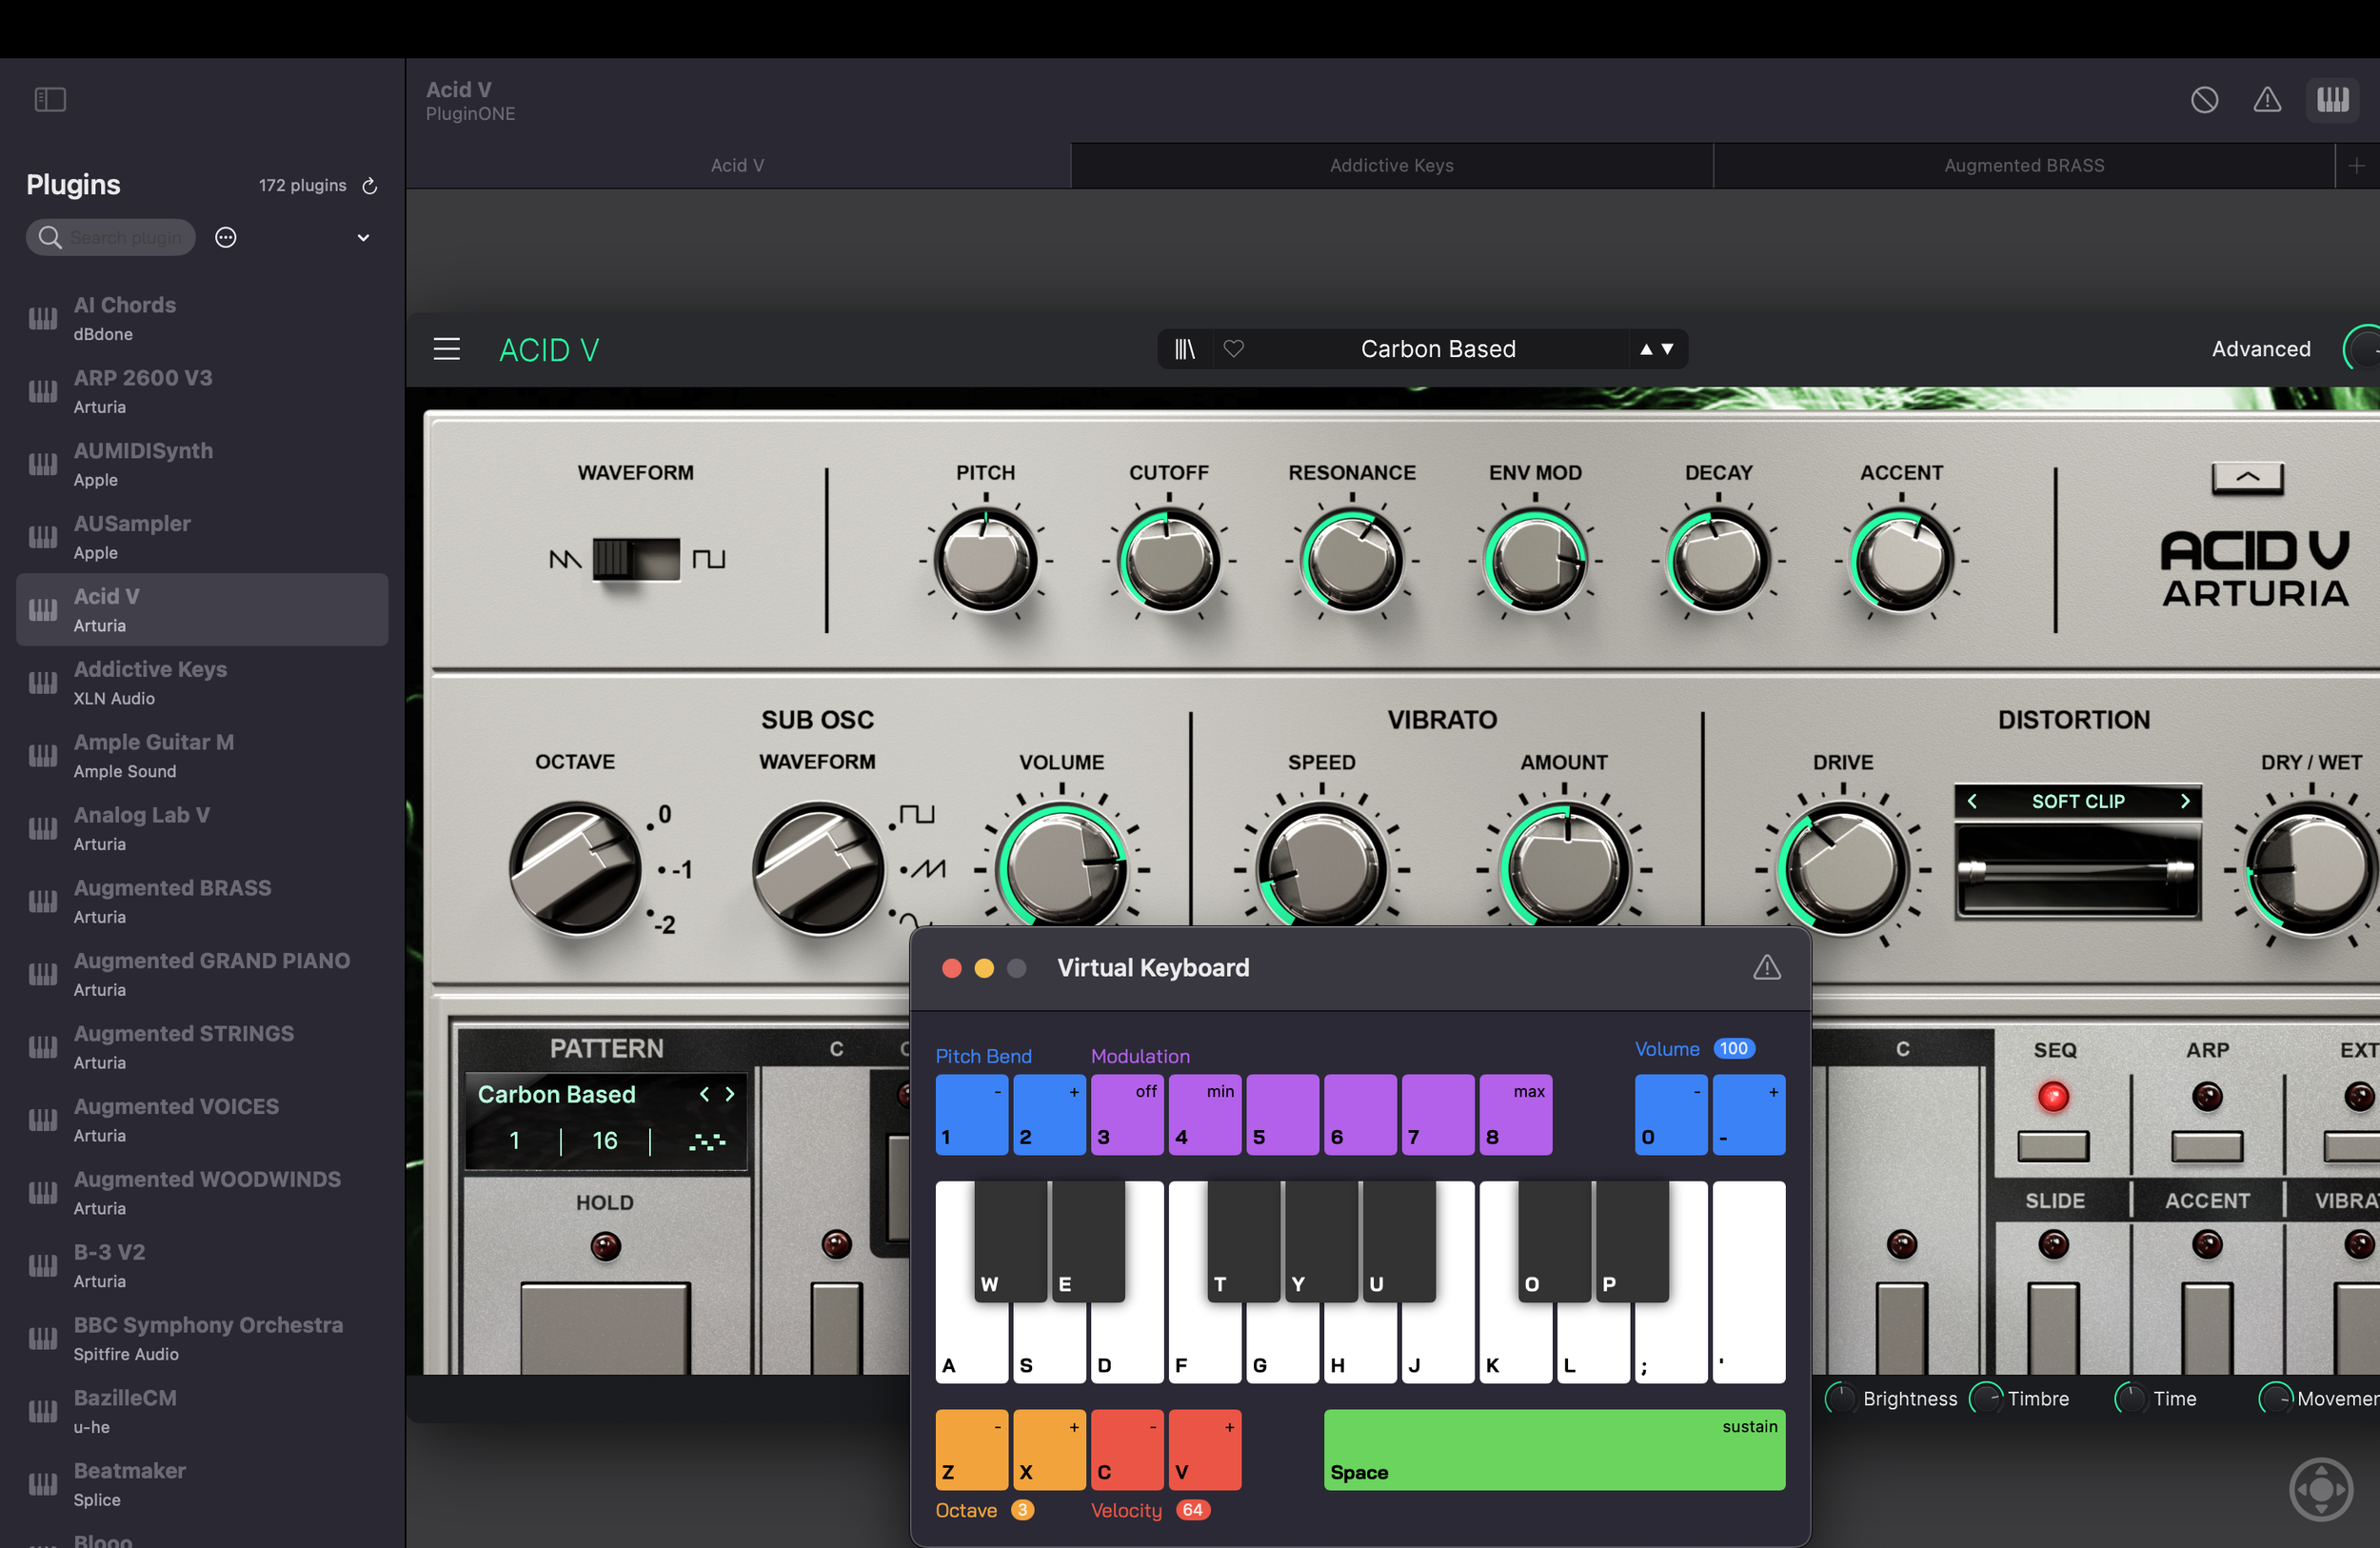The width and height of the screenshot is (2380, 1548).
Task: Open the header warning triangle icon
Action: pos(2267,99)
